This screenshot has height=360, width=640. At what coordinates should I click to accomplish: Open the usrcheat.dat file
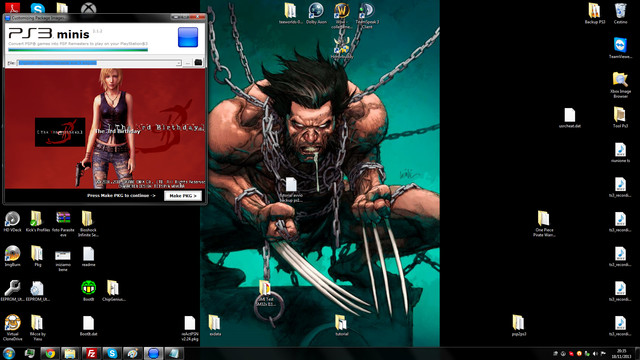point(569,118)
